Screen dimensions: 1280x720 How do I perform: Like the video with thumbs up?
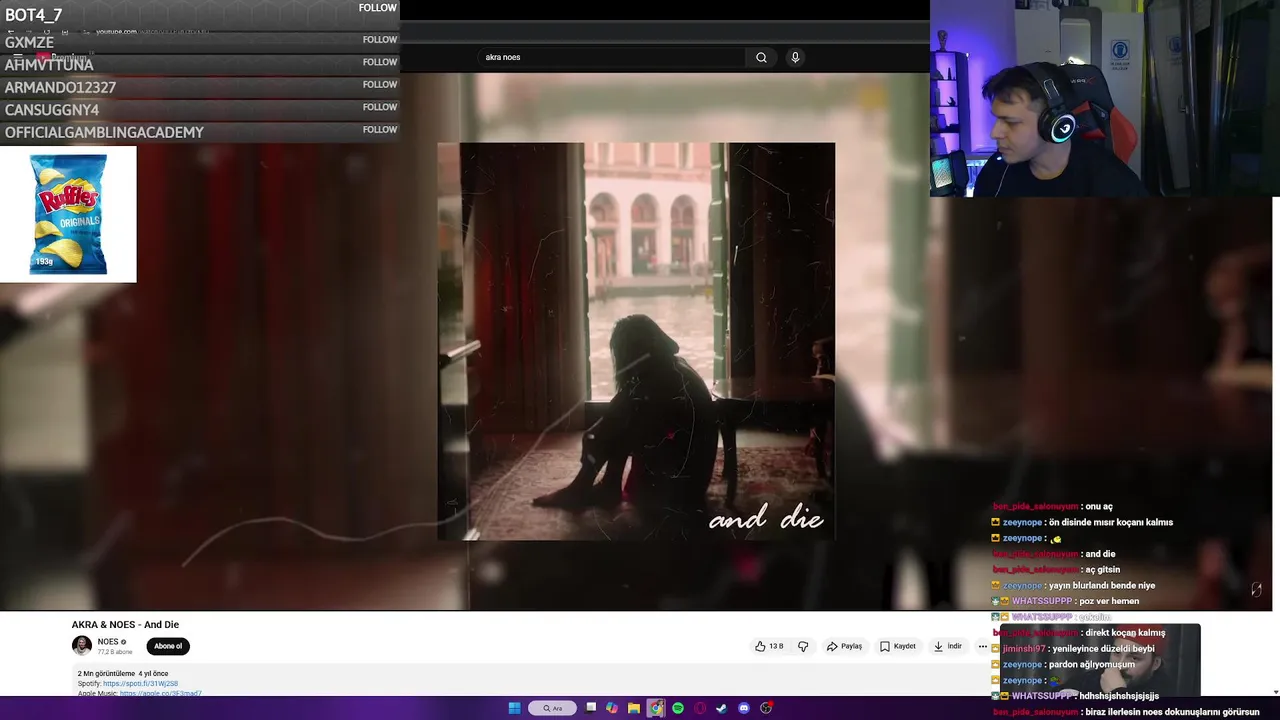(769, 646)
